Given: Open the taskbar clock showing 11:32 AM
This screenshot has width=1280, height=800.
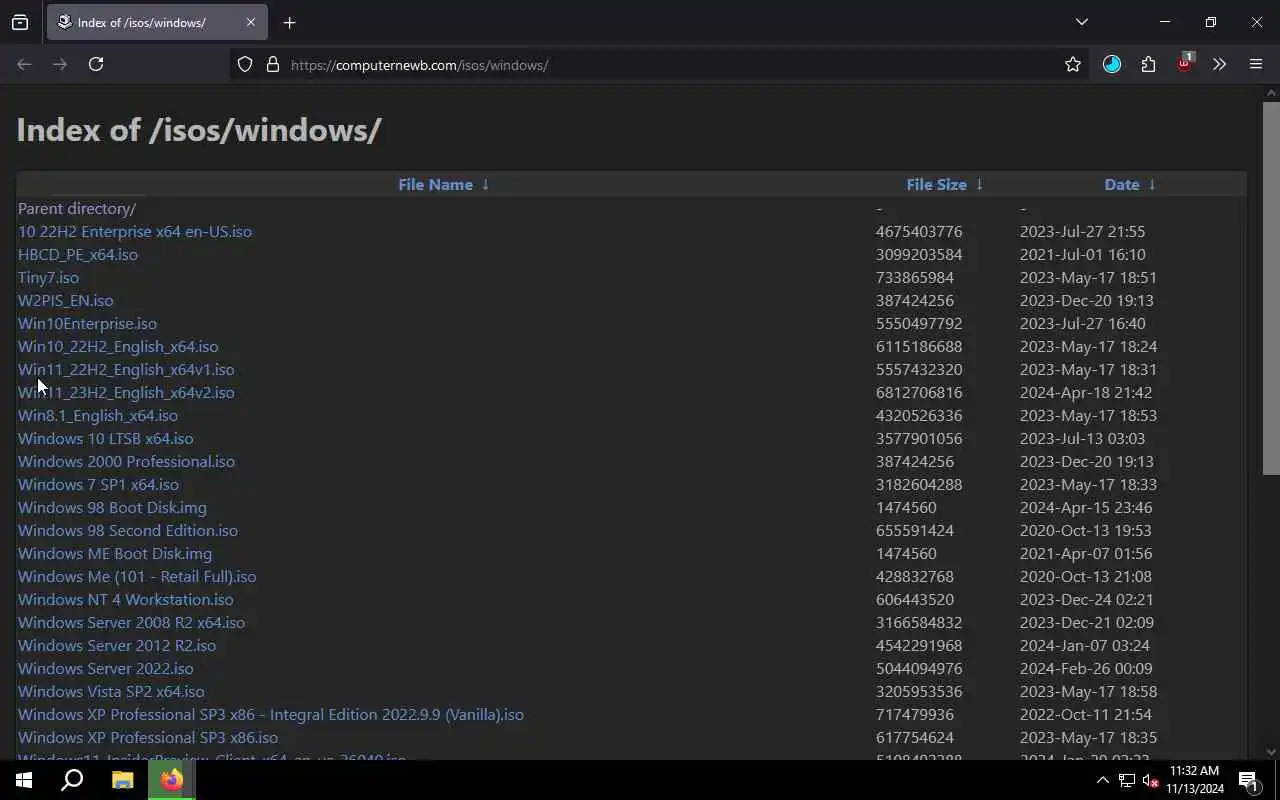Looking at the screenshot, I should pyautogui.click(x=1194, y=780).
